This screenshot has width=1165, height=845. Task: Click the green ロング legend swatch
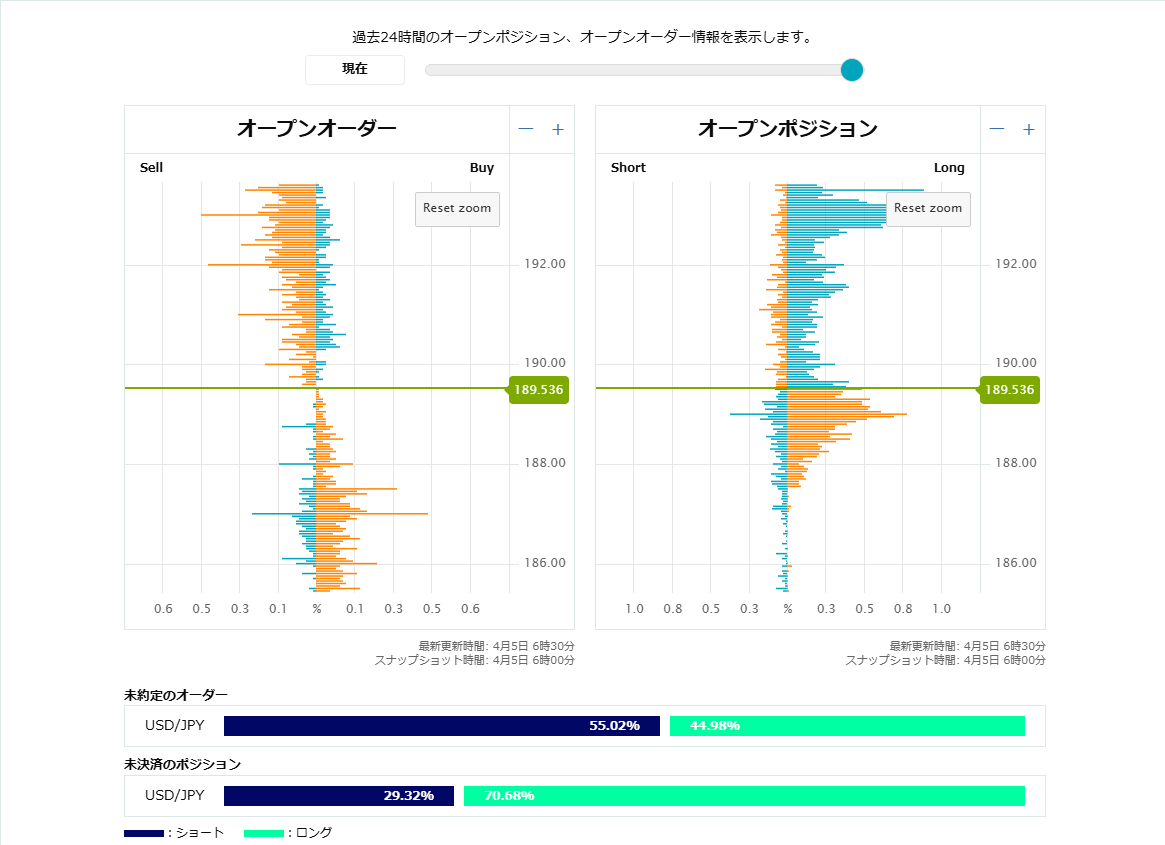click(x=263, y=833)
